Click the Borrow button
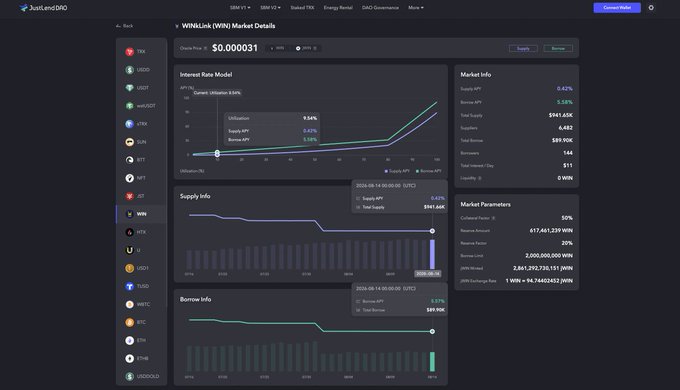This screenshot has height=390, width=680. pyautogui.click(x=558, y=49)
